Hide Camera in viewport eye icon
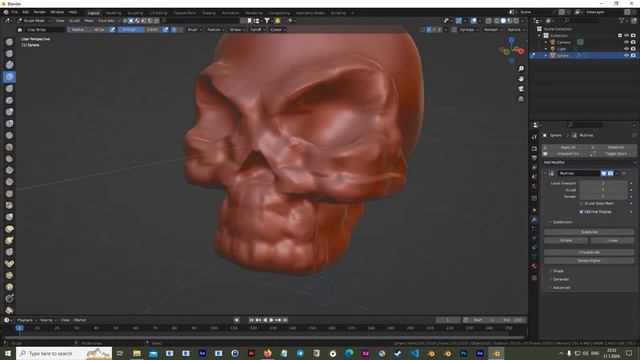The image size is (640, 360). (627, 42)
